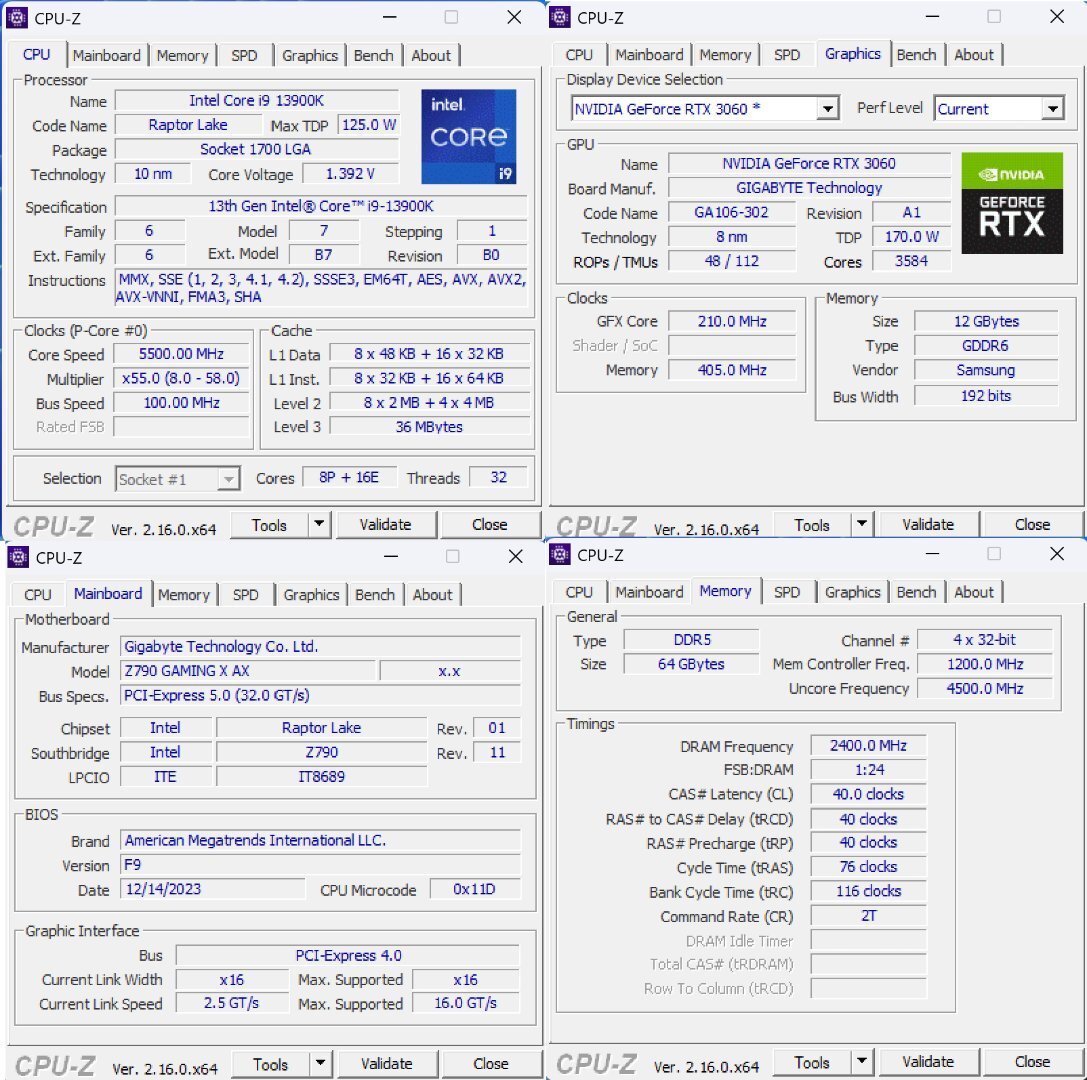Screen dimensions: 1087x1080
Task: Click the Close button in the Memory tab window
Action: (x=1032, y=1061)
